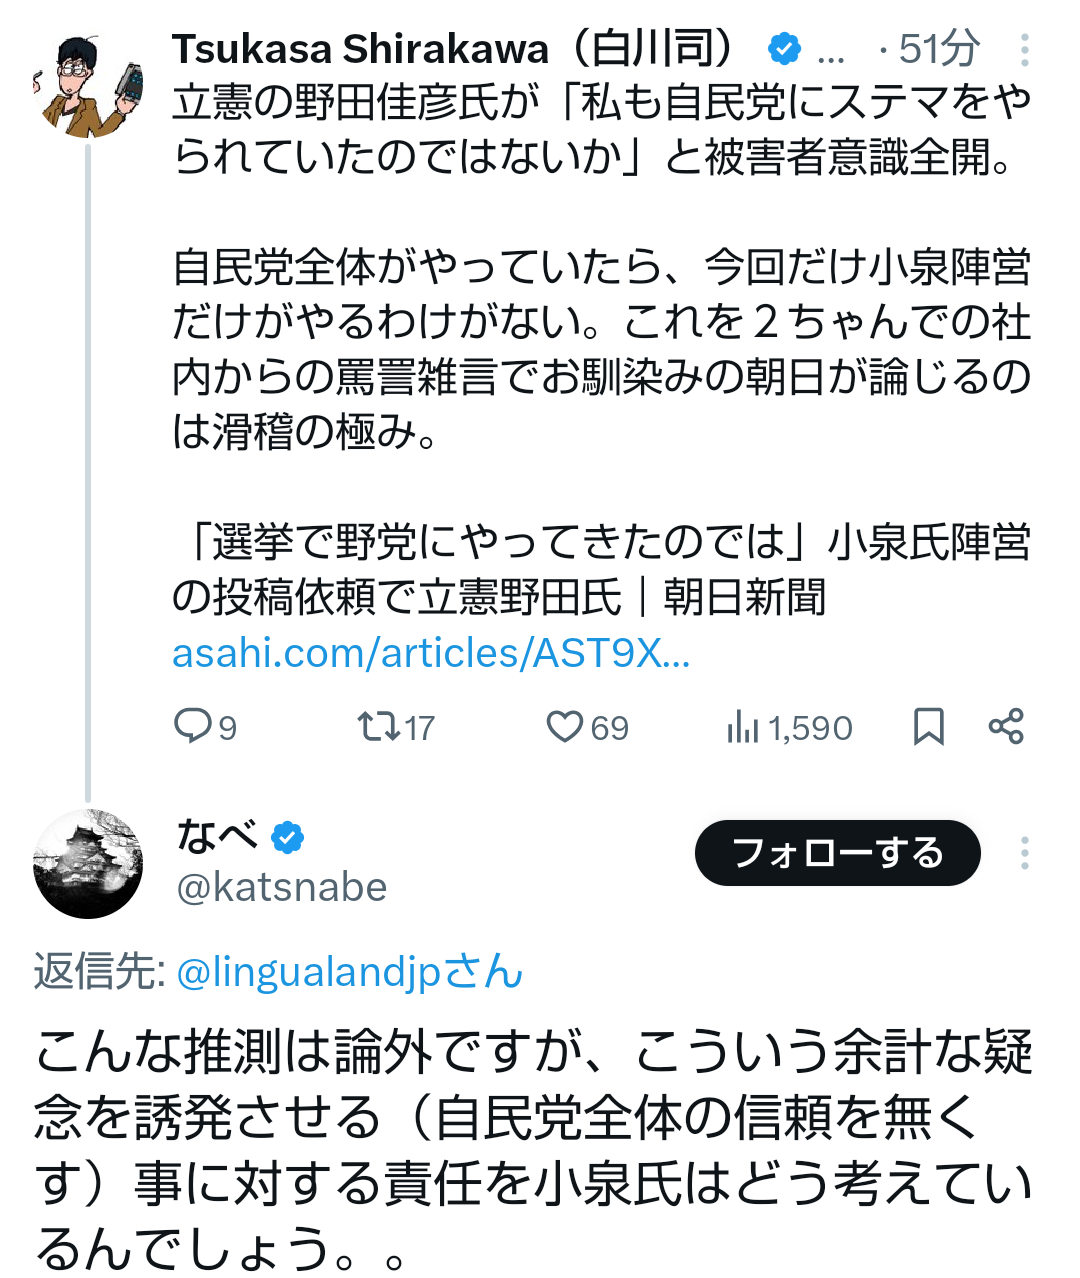Reply to Tsukasa Shirakawa's tweet
This screenshot has height=1278, width=1080.
[x=192, y=727]
